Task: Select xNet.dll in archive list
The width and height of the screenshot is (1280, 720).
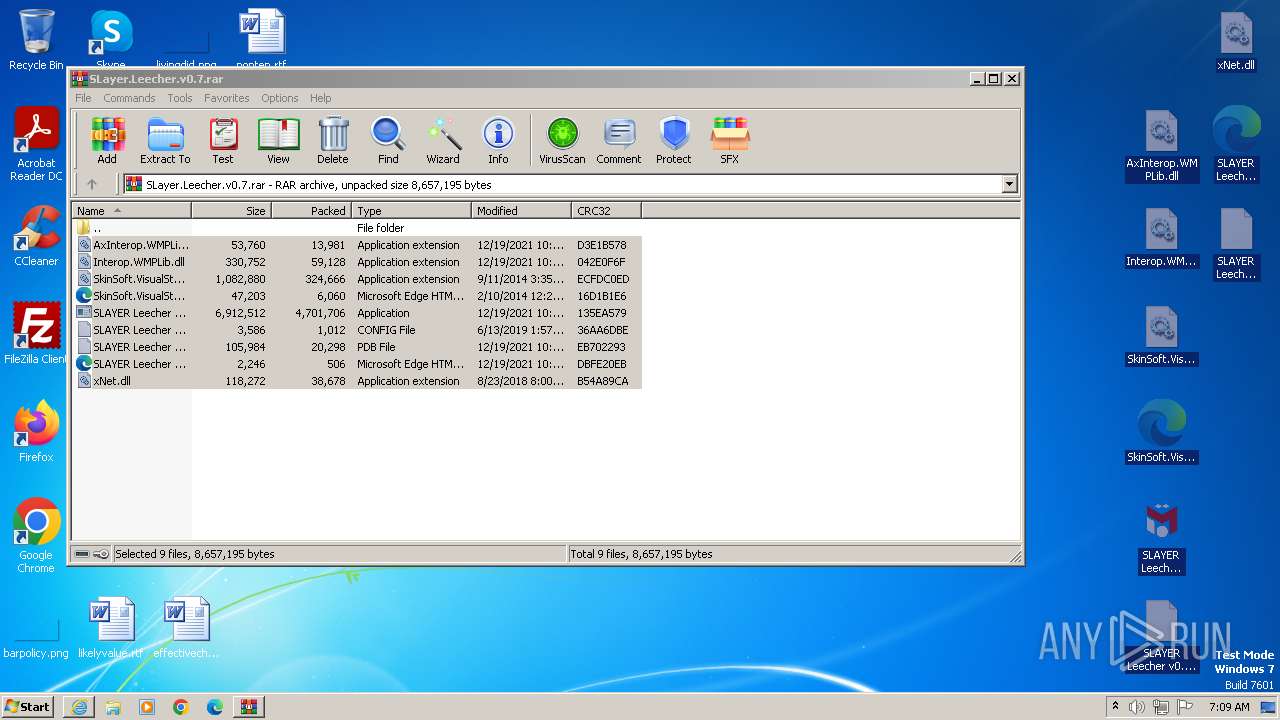Action: 357,381
